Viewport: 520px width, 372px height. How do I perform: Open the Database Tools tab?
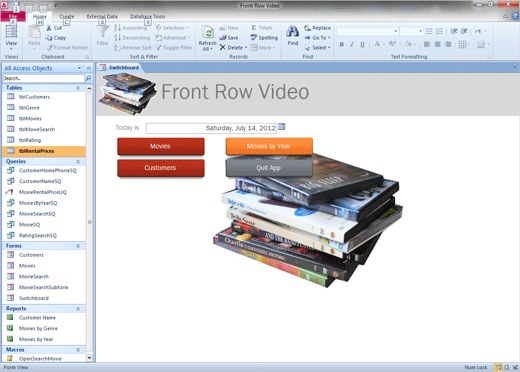tap(147, 16)
